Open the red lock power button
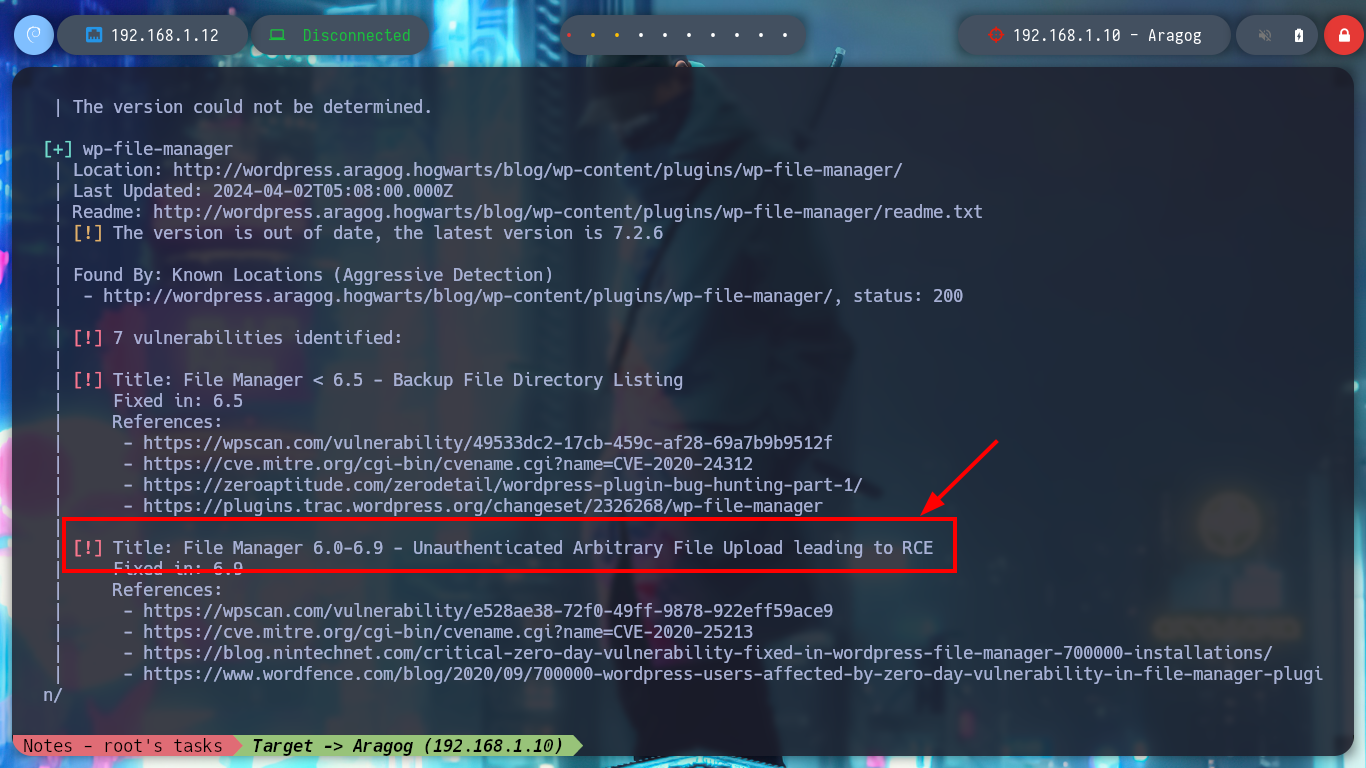The width and height of the screenshot is (1366, 768). 1343,35
